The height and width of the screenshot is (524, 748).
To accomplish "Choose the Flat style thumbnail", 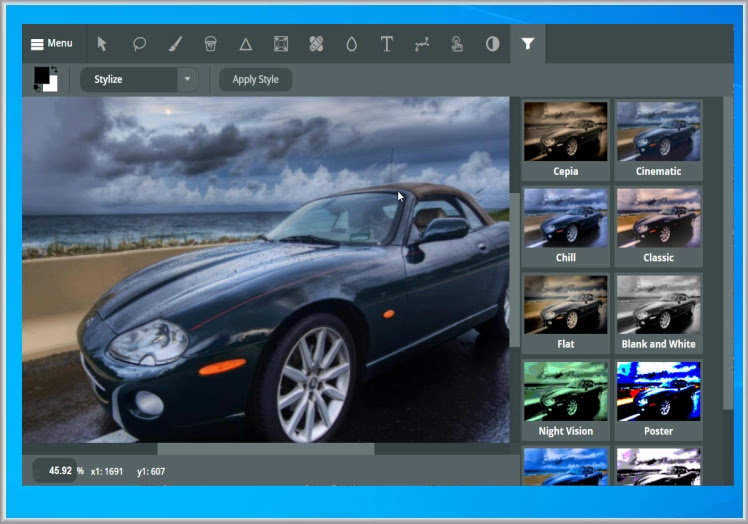I will point(565,313).
